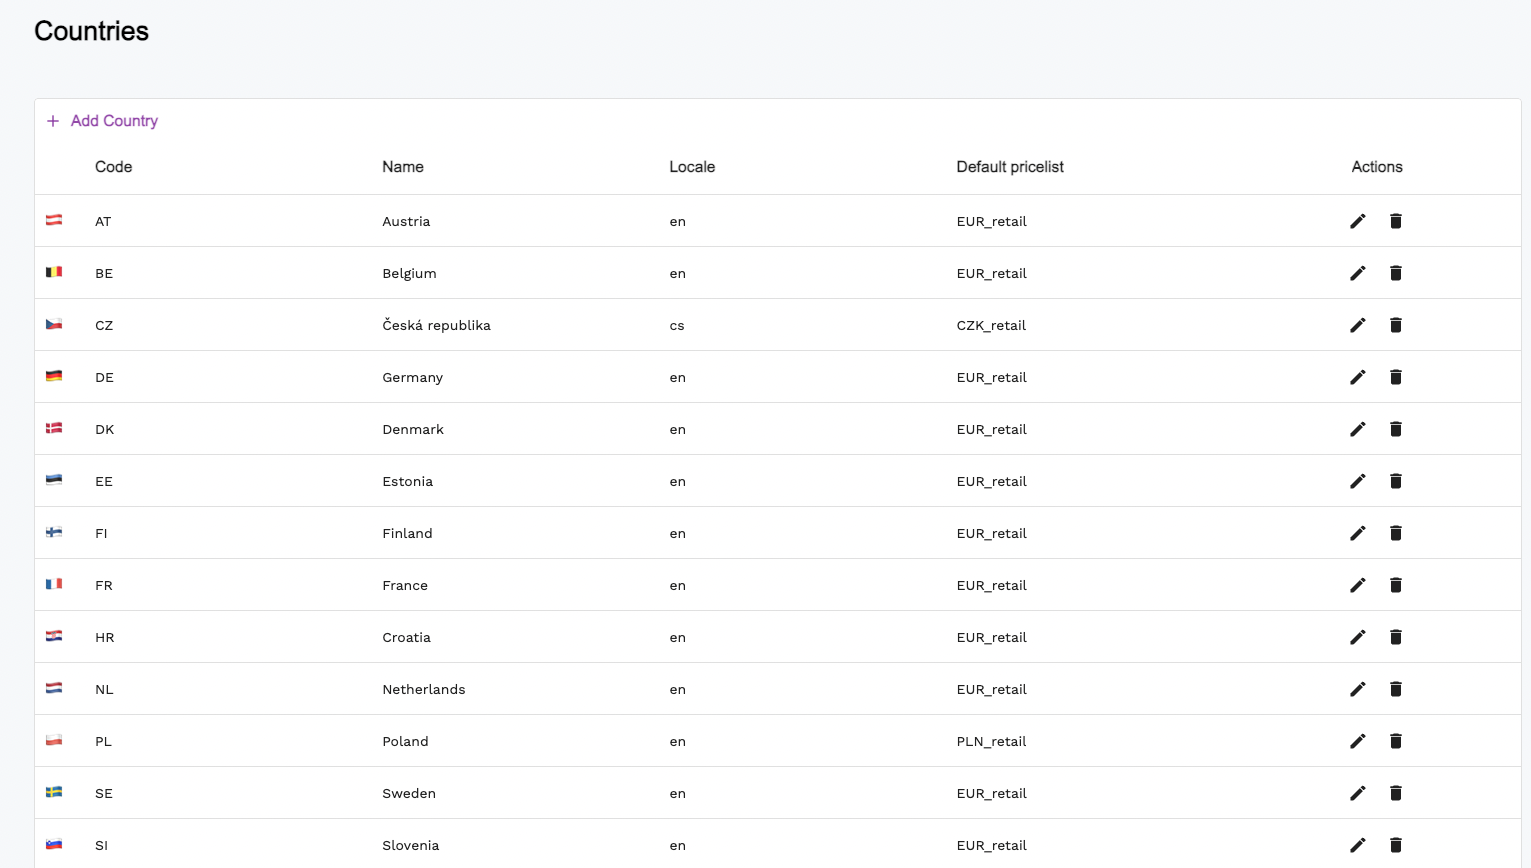Select the PLN_retail pricelist cell
Screen dimensions: 1531x868
pyautogui.click(x=992, y=741)
